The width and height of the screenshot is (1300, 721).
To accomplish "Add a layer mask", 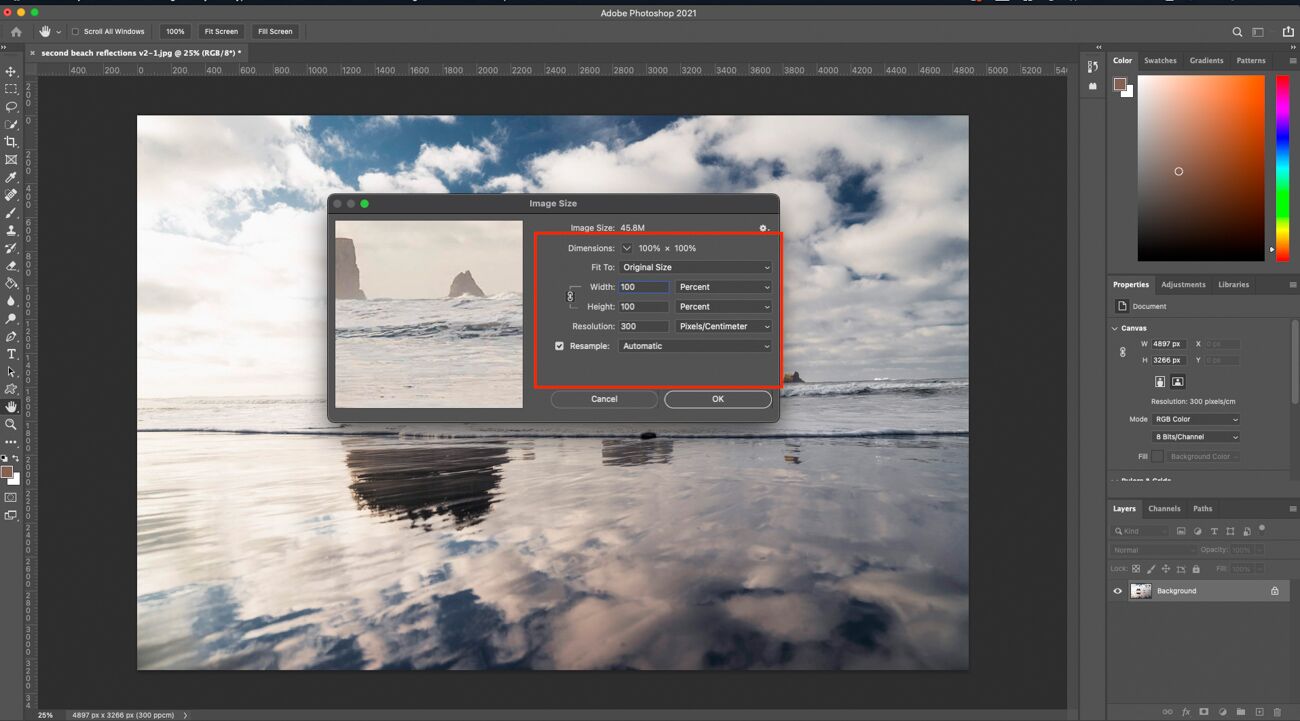I will (x=1205, y=712).
